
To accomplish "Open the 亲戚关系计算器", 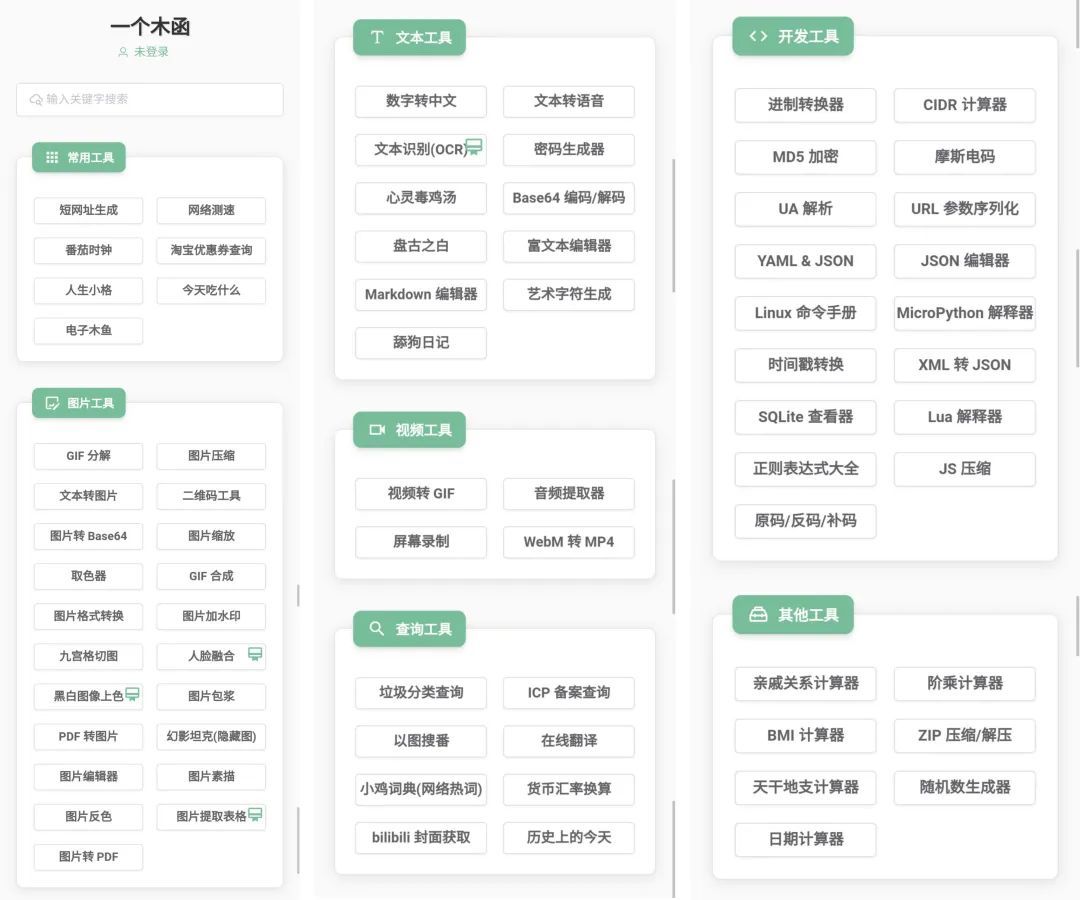I will [805, 684].
